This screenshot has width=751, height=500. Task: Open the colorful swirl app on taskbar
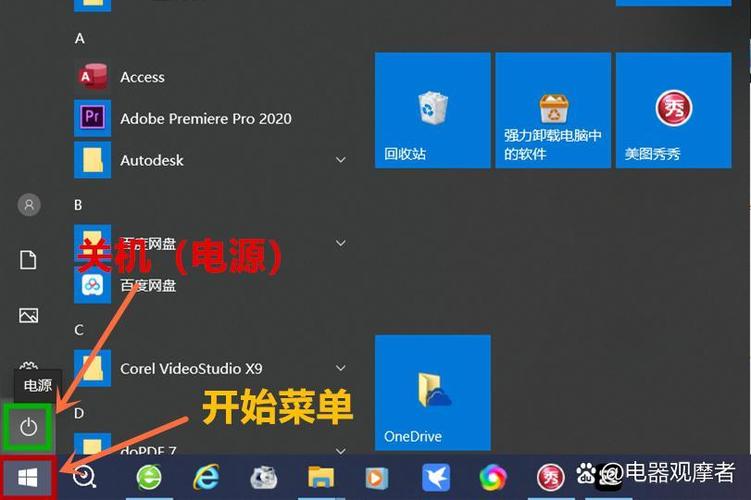492,477
